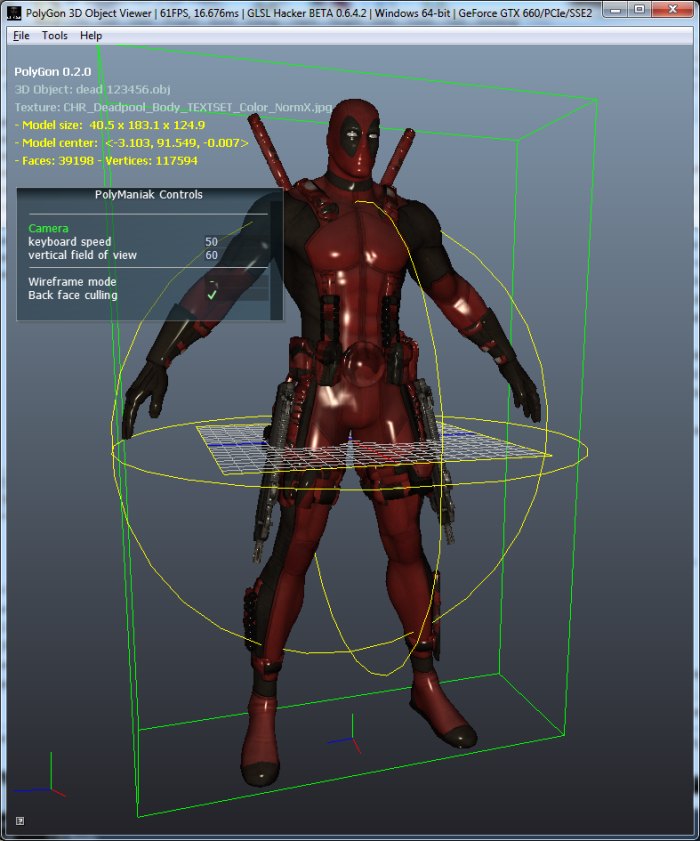Click the 'Faces: 39198 - Vertices: 117594' line
Image resolution: width=700 pixels, height=841 pixels.
click(x=106, y=160)
